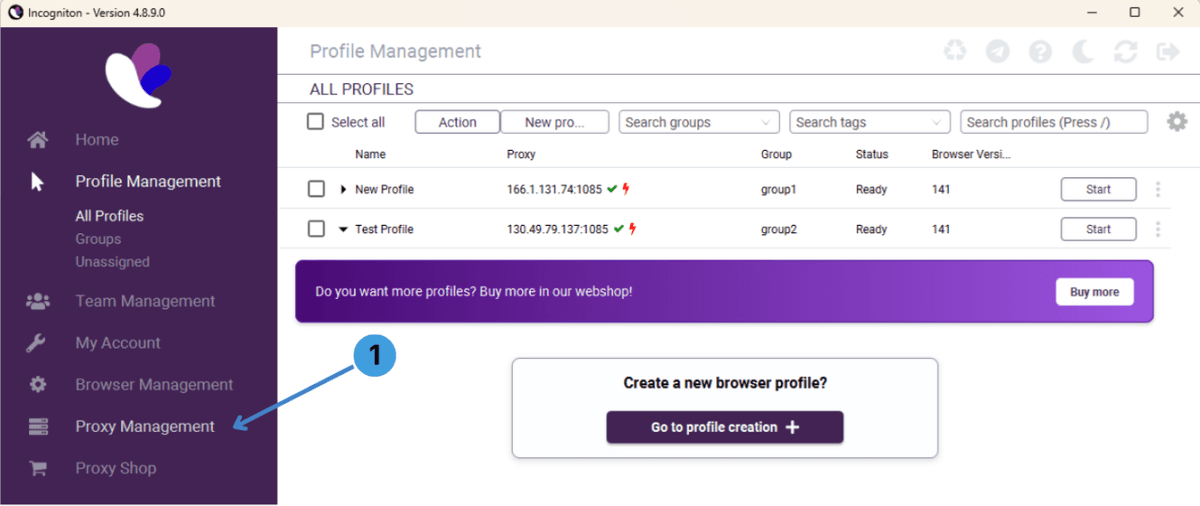
Task: Sort by Proxy column header
Action: (521, 155)
